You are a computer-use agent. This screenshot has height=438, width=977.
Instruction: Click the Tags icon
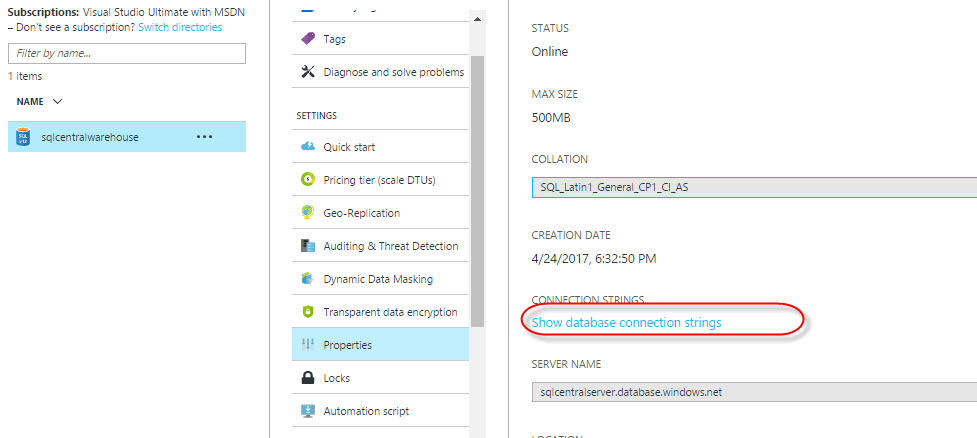[308, 39]
